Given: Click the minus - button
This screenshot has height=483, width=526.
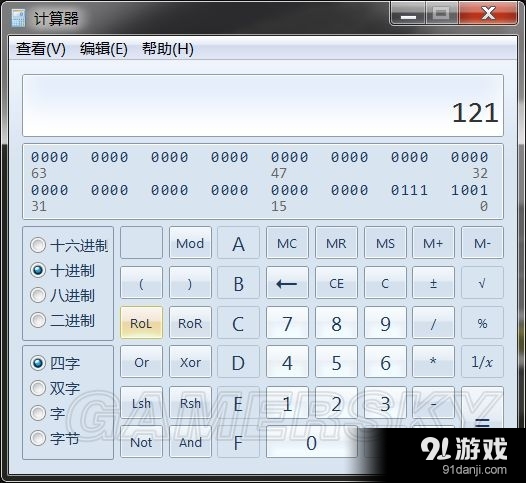Looking at the screenshot, I should 433,402.
